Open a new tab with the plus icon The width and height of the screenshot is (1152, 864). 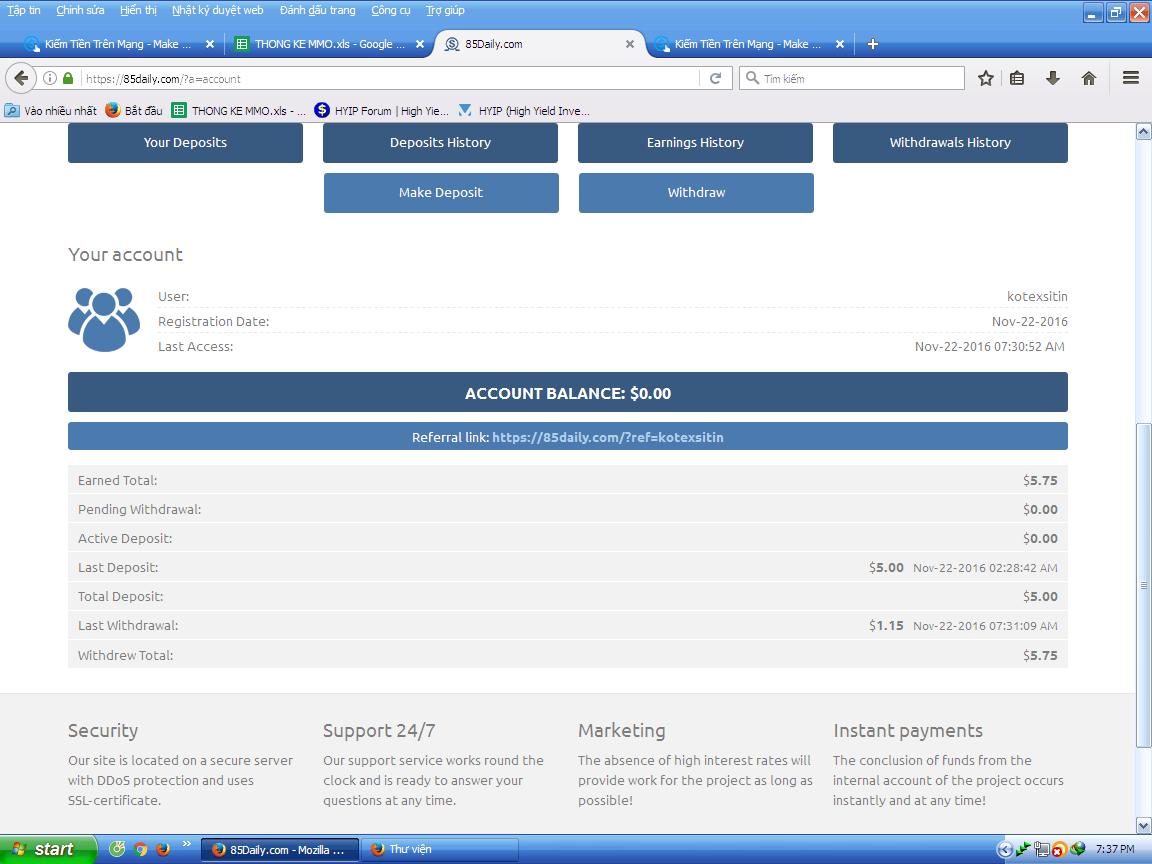coord(873,44)
